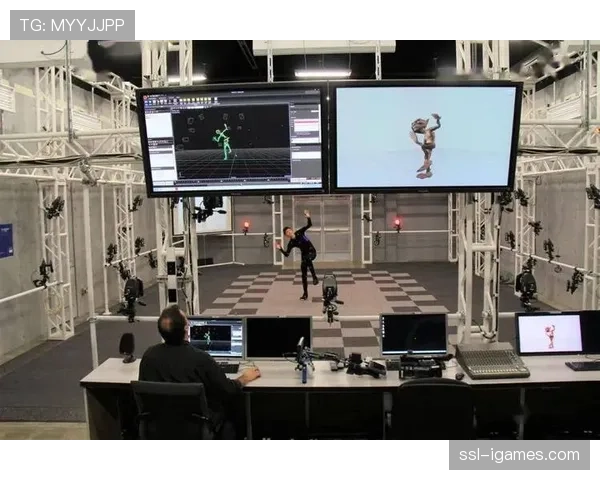Click the red tally light on back wall
600x480 pixels.
coord(245,227)
